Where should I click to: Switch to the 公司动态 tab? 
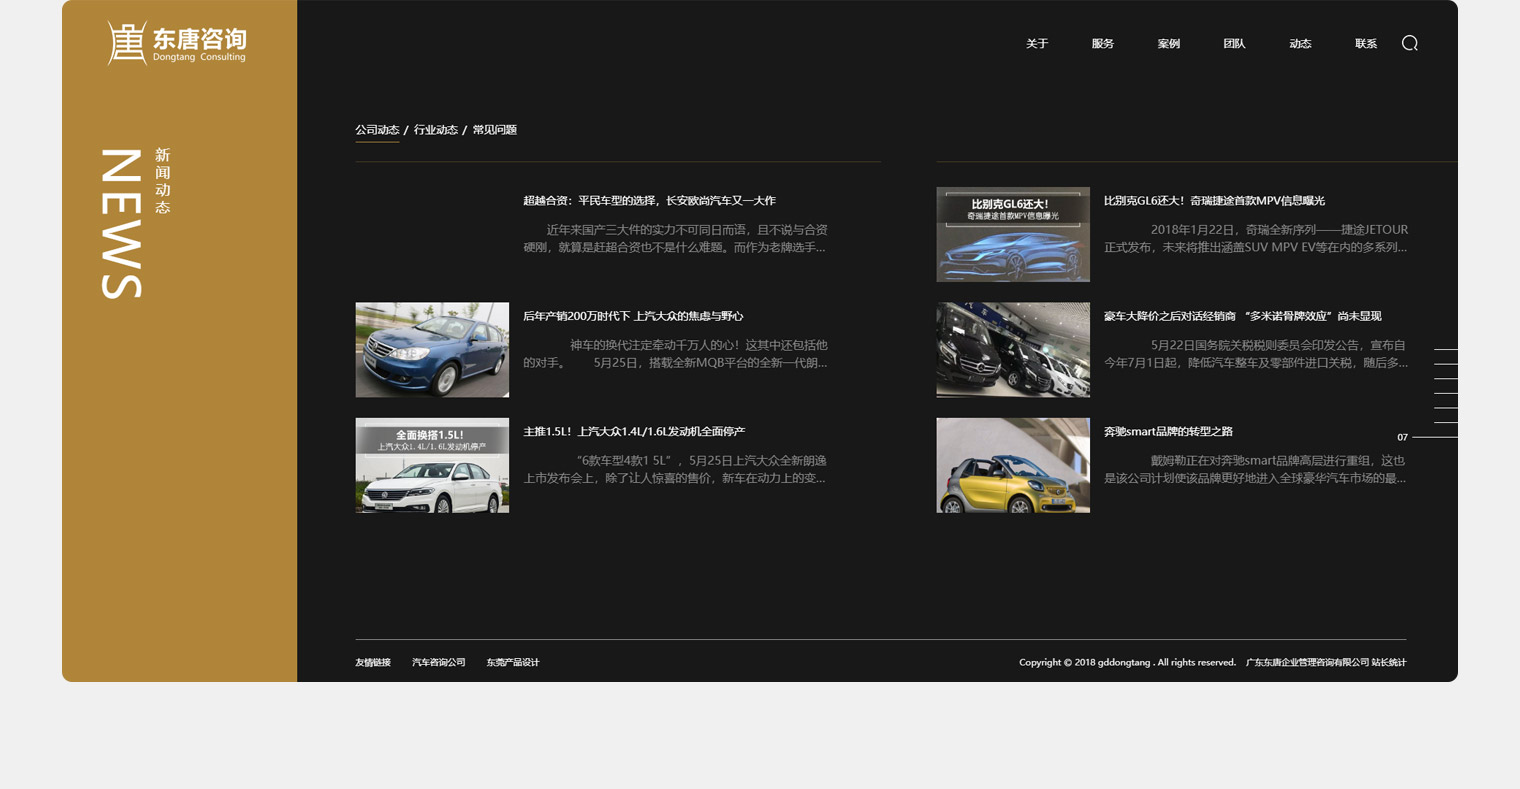pyautogui.click(x=377, y=130)
